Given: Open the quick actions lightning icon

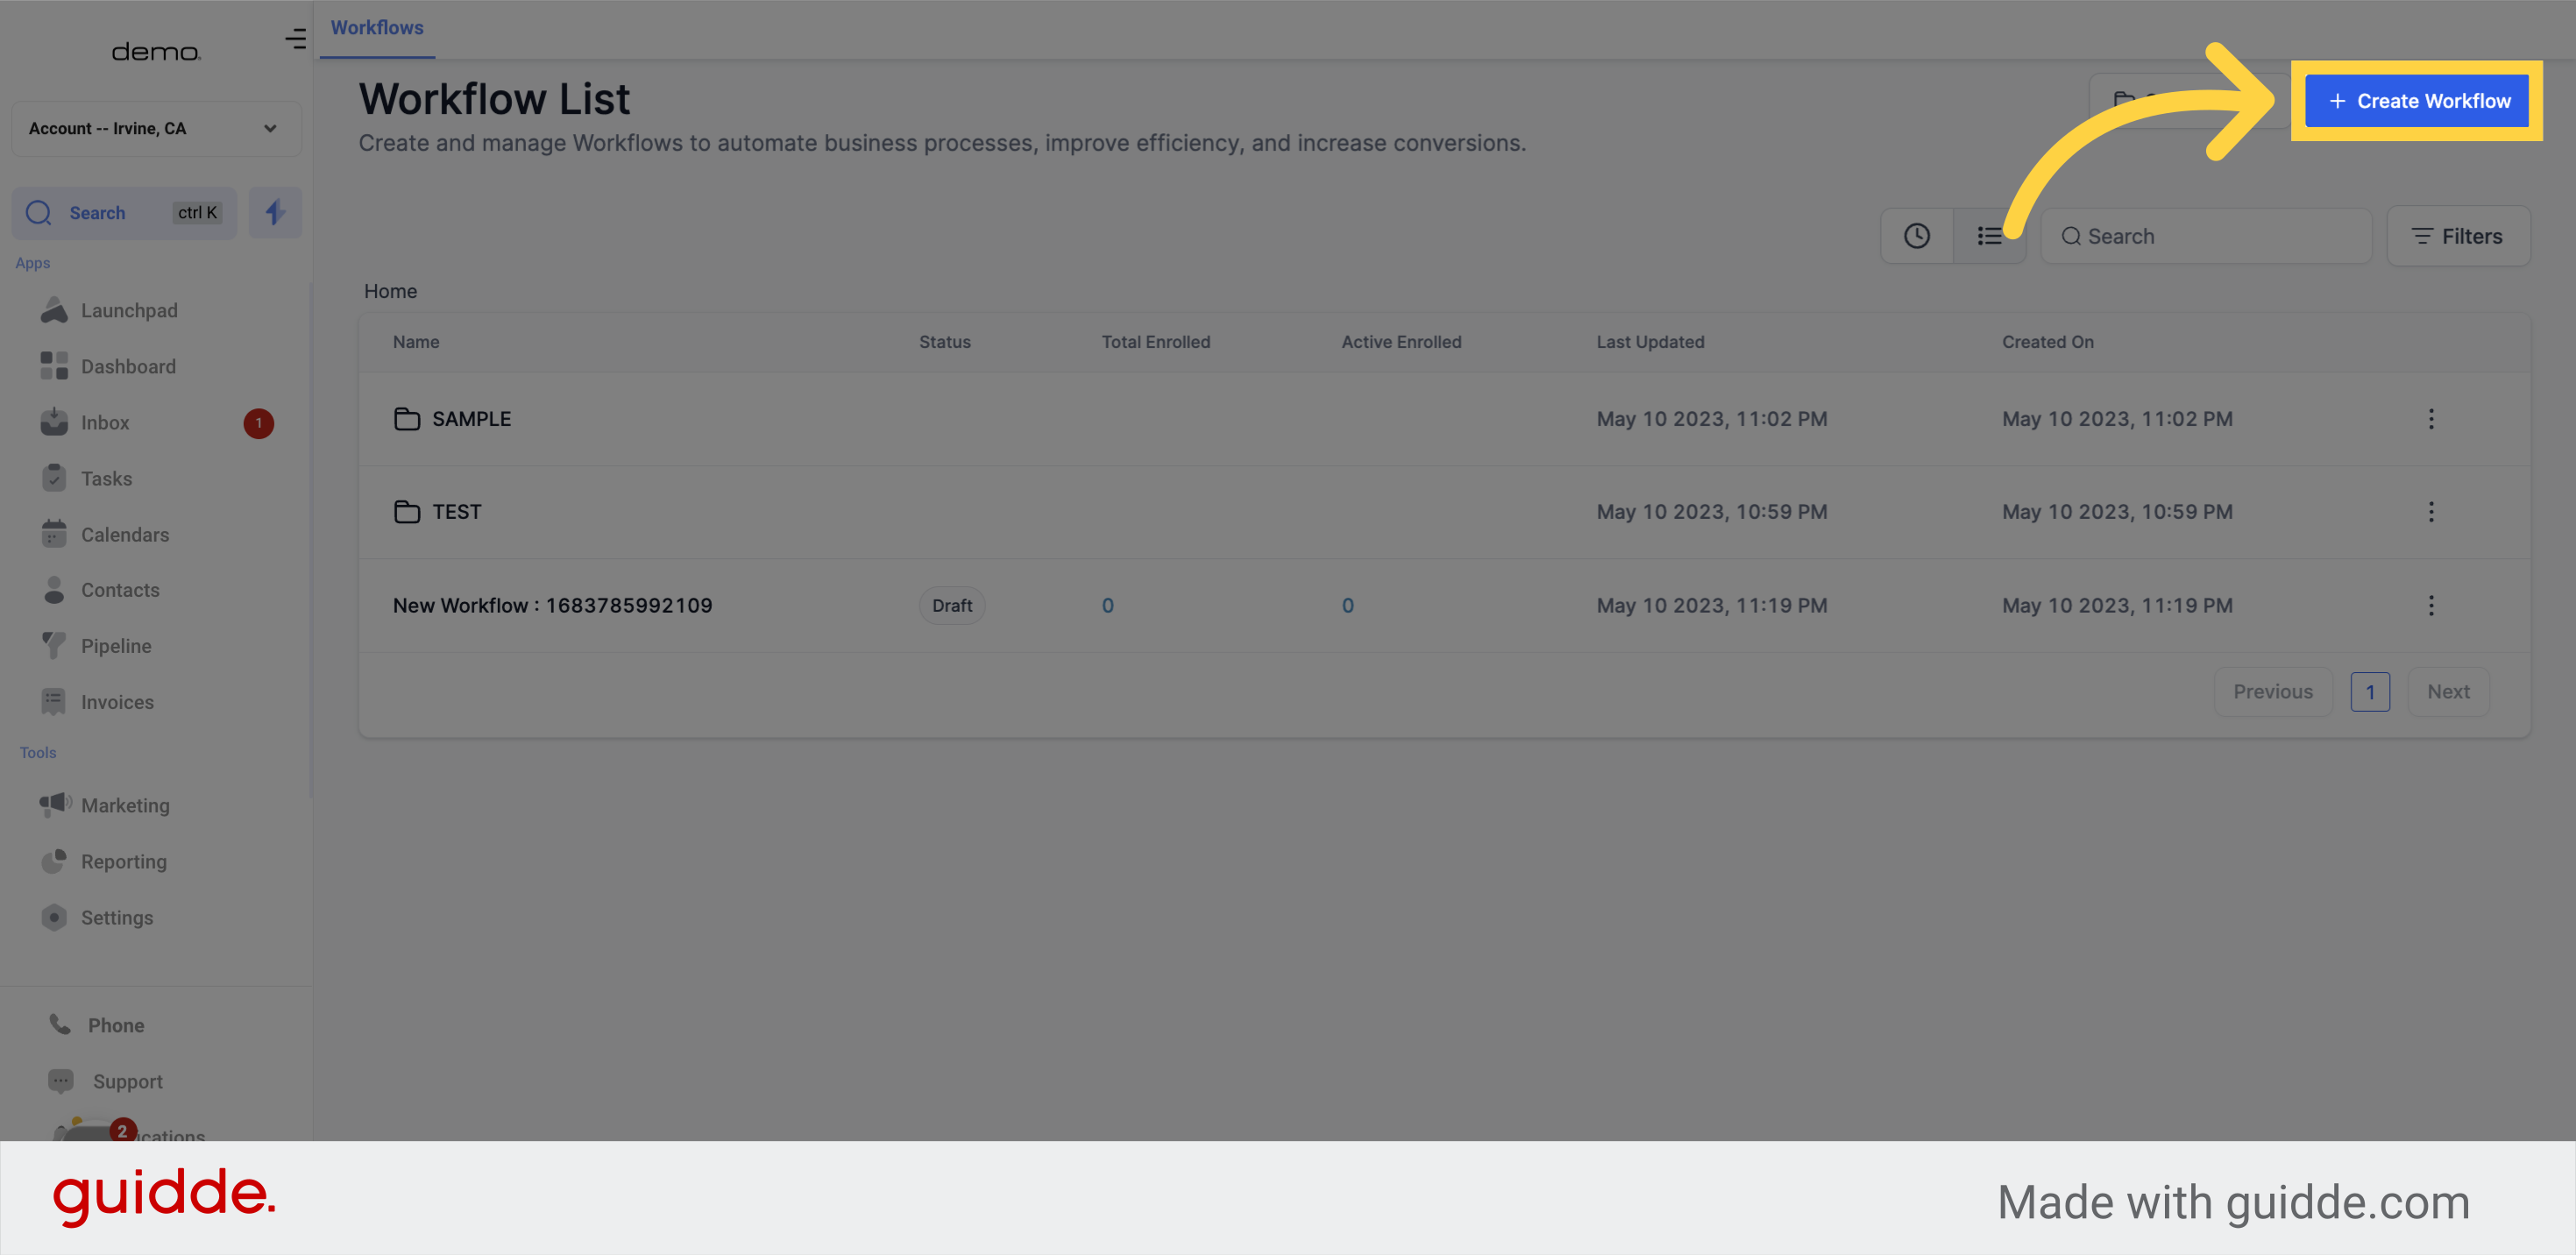Looking at the screenshot, I should pos(275,212).
